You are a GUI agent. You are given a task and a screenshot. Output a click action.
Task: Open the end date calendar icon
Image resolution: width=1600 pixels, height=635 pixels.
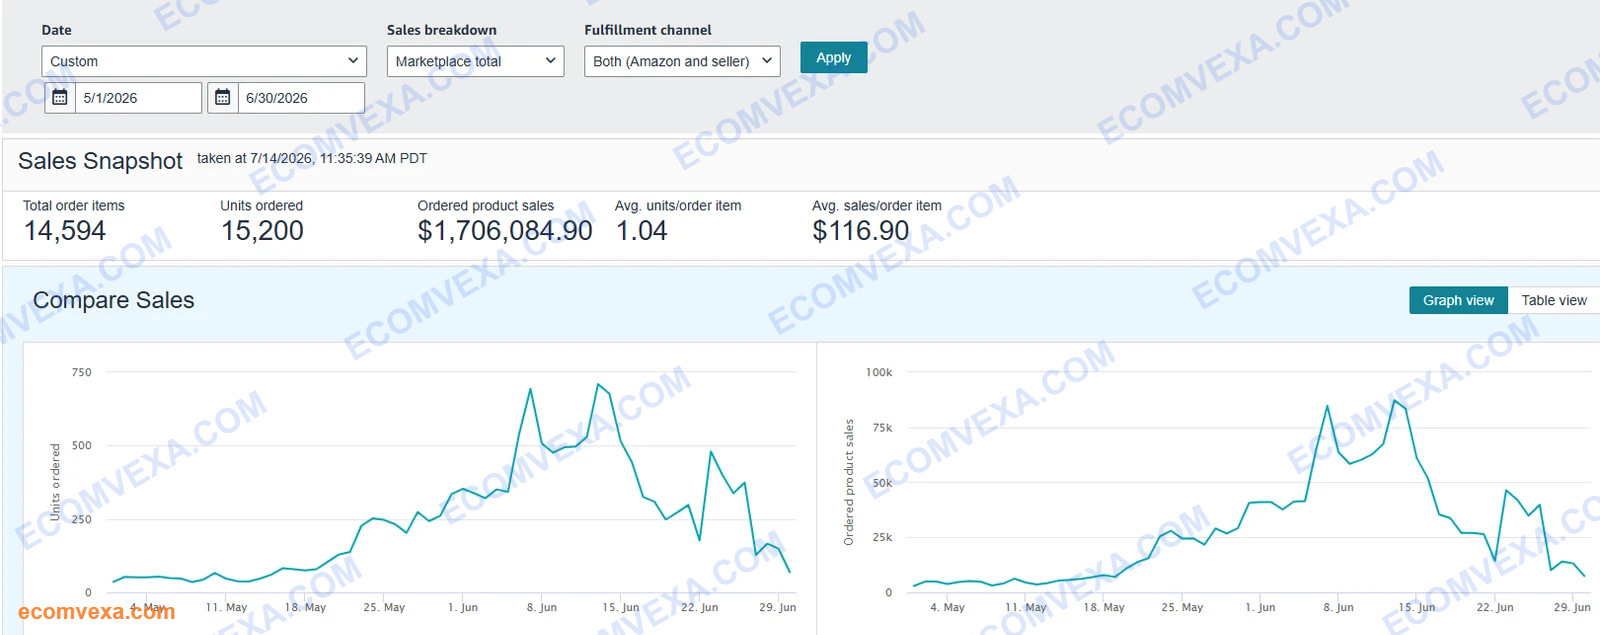tap(223, 97)
